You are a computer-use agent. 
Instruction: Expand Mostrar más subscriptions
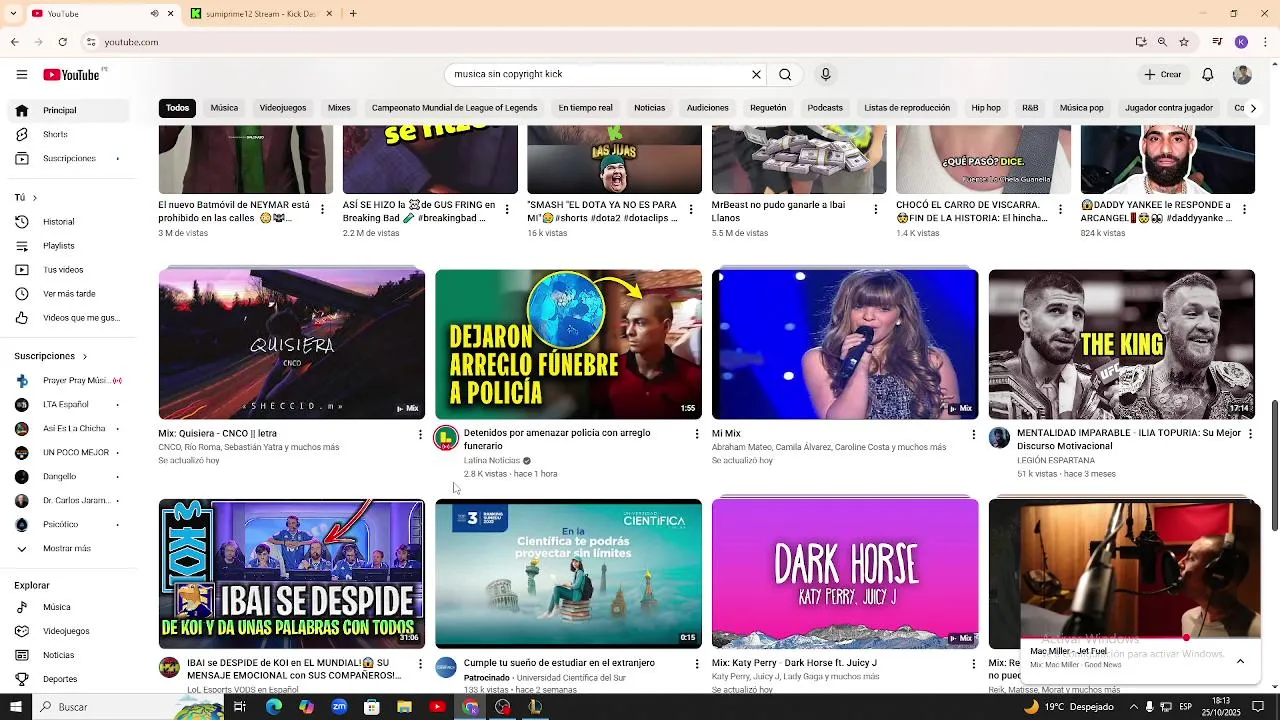point(67,549)
